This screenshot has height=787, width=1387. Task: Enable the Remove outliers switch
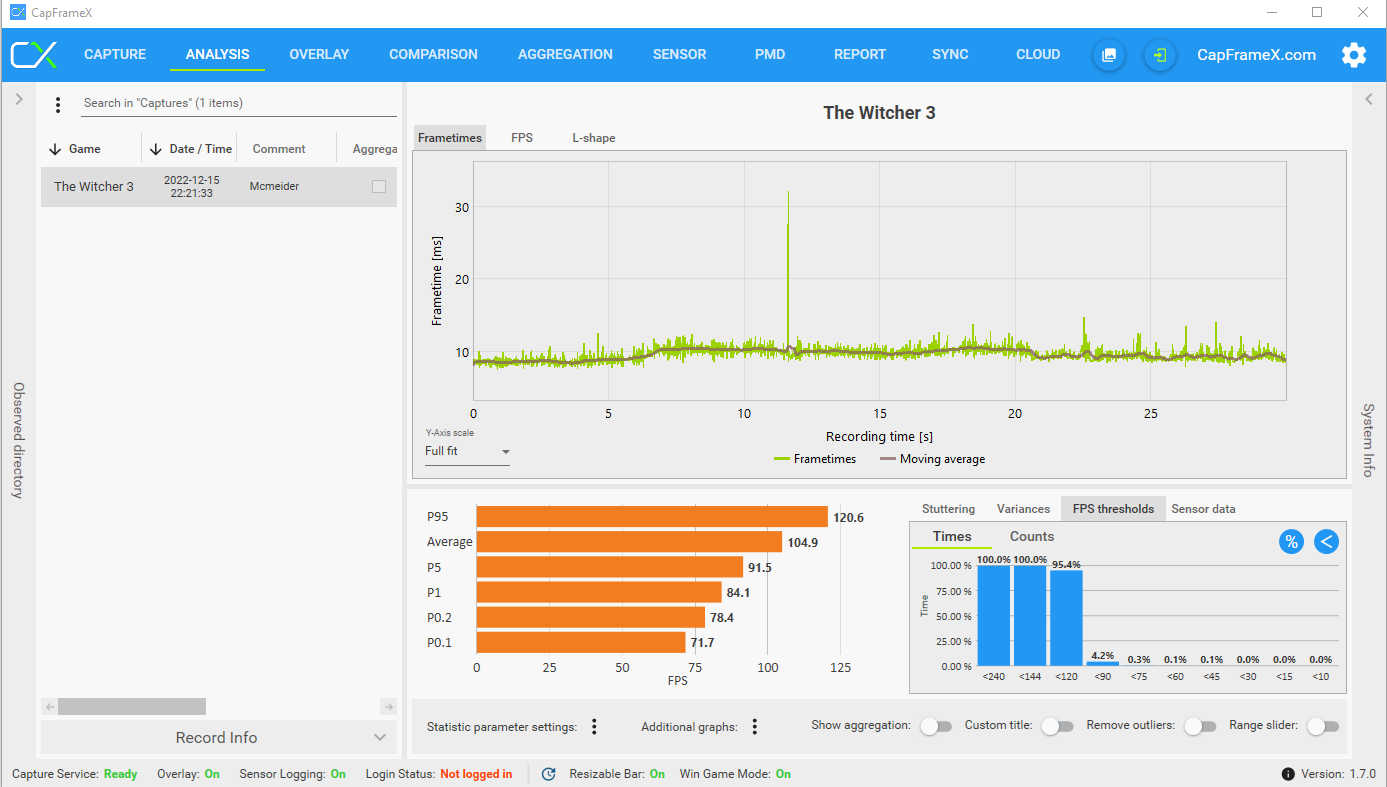tap(1200, 726)
